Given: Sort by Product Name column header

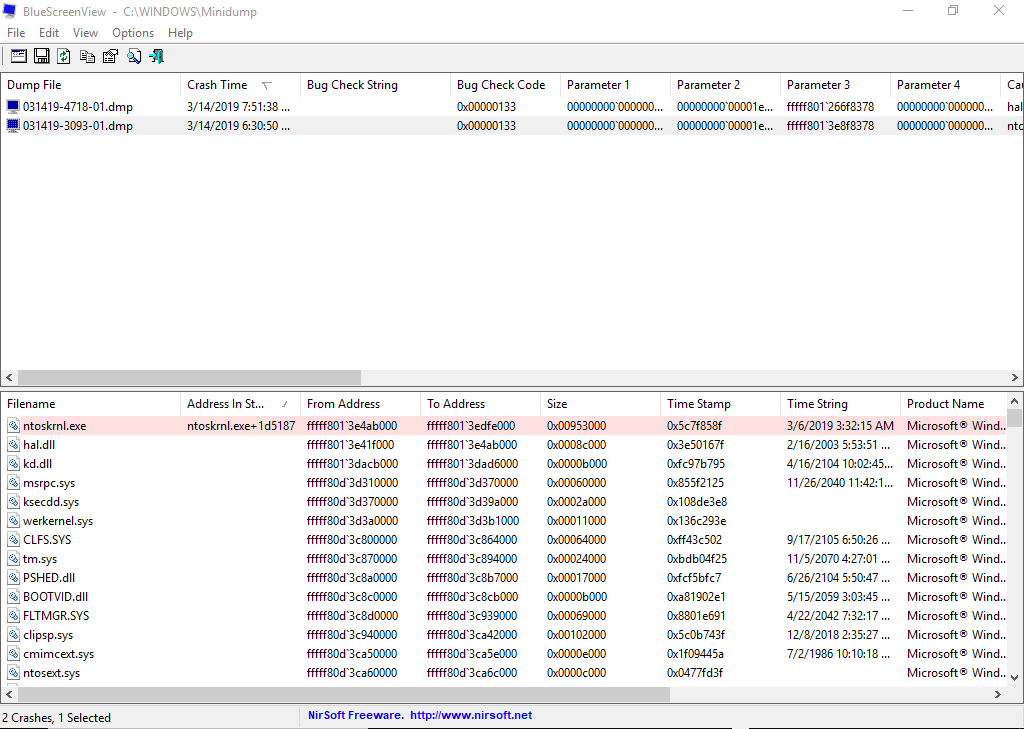Looking at the screenshot, I should pyautogui.click(x=953, y=404).
